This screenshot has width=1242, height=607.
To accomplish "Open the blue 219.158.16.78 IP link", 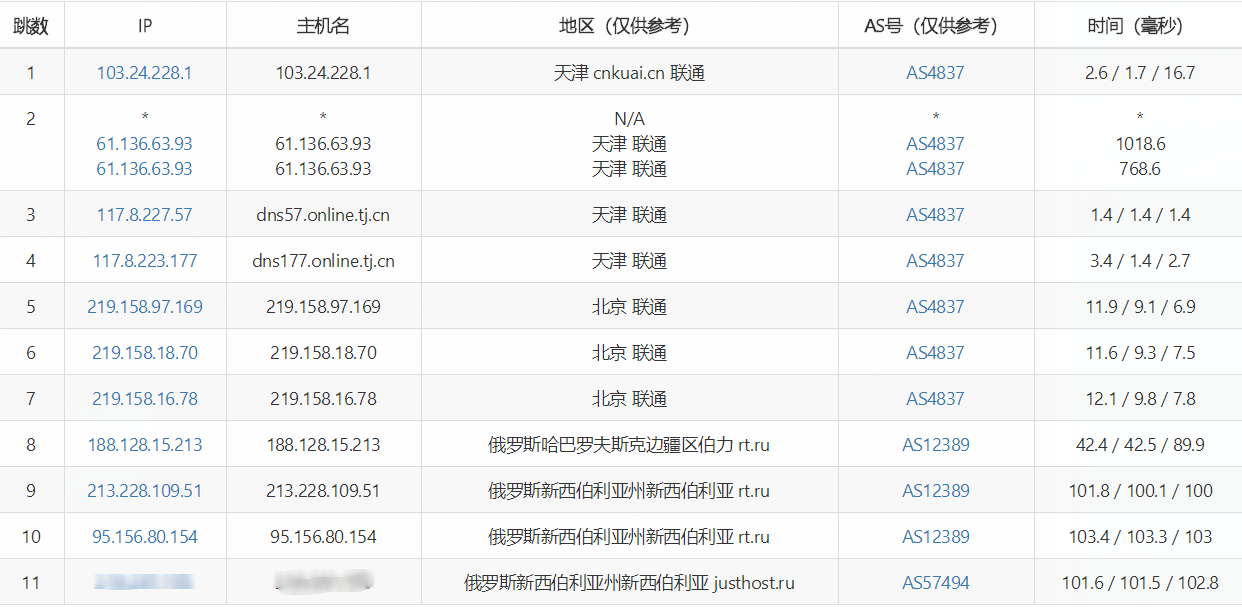I will pyautogui.click(x=144, y=399).
